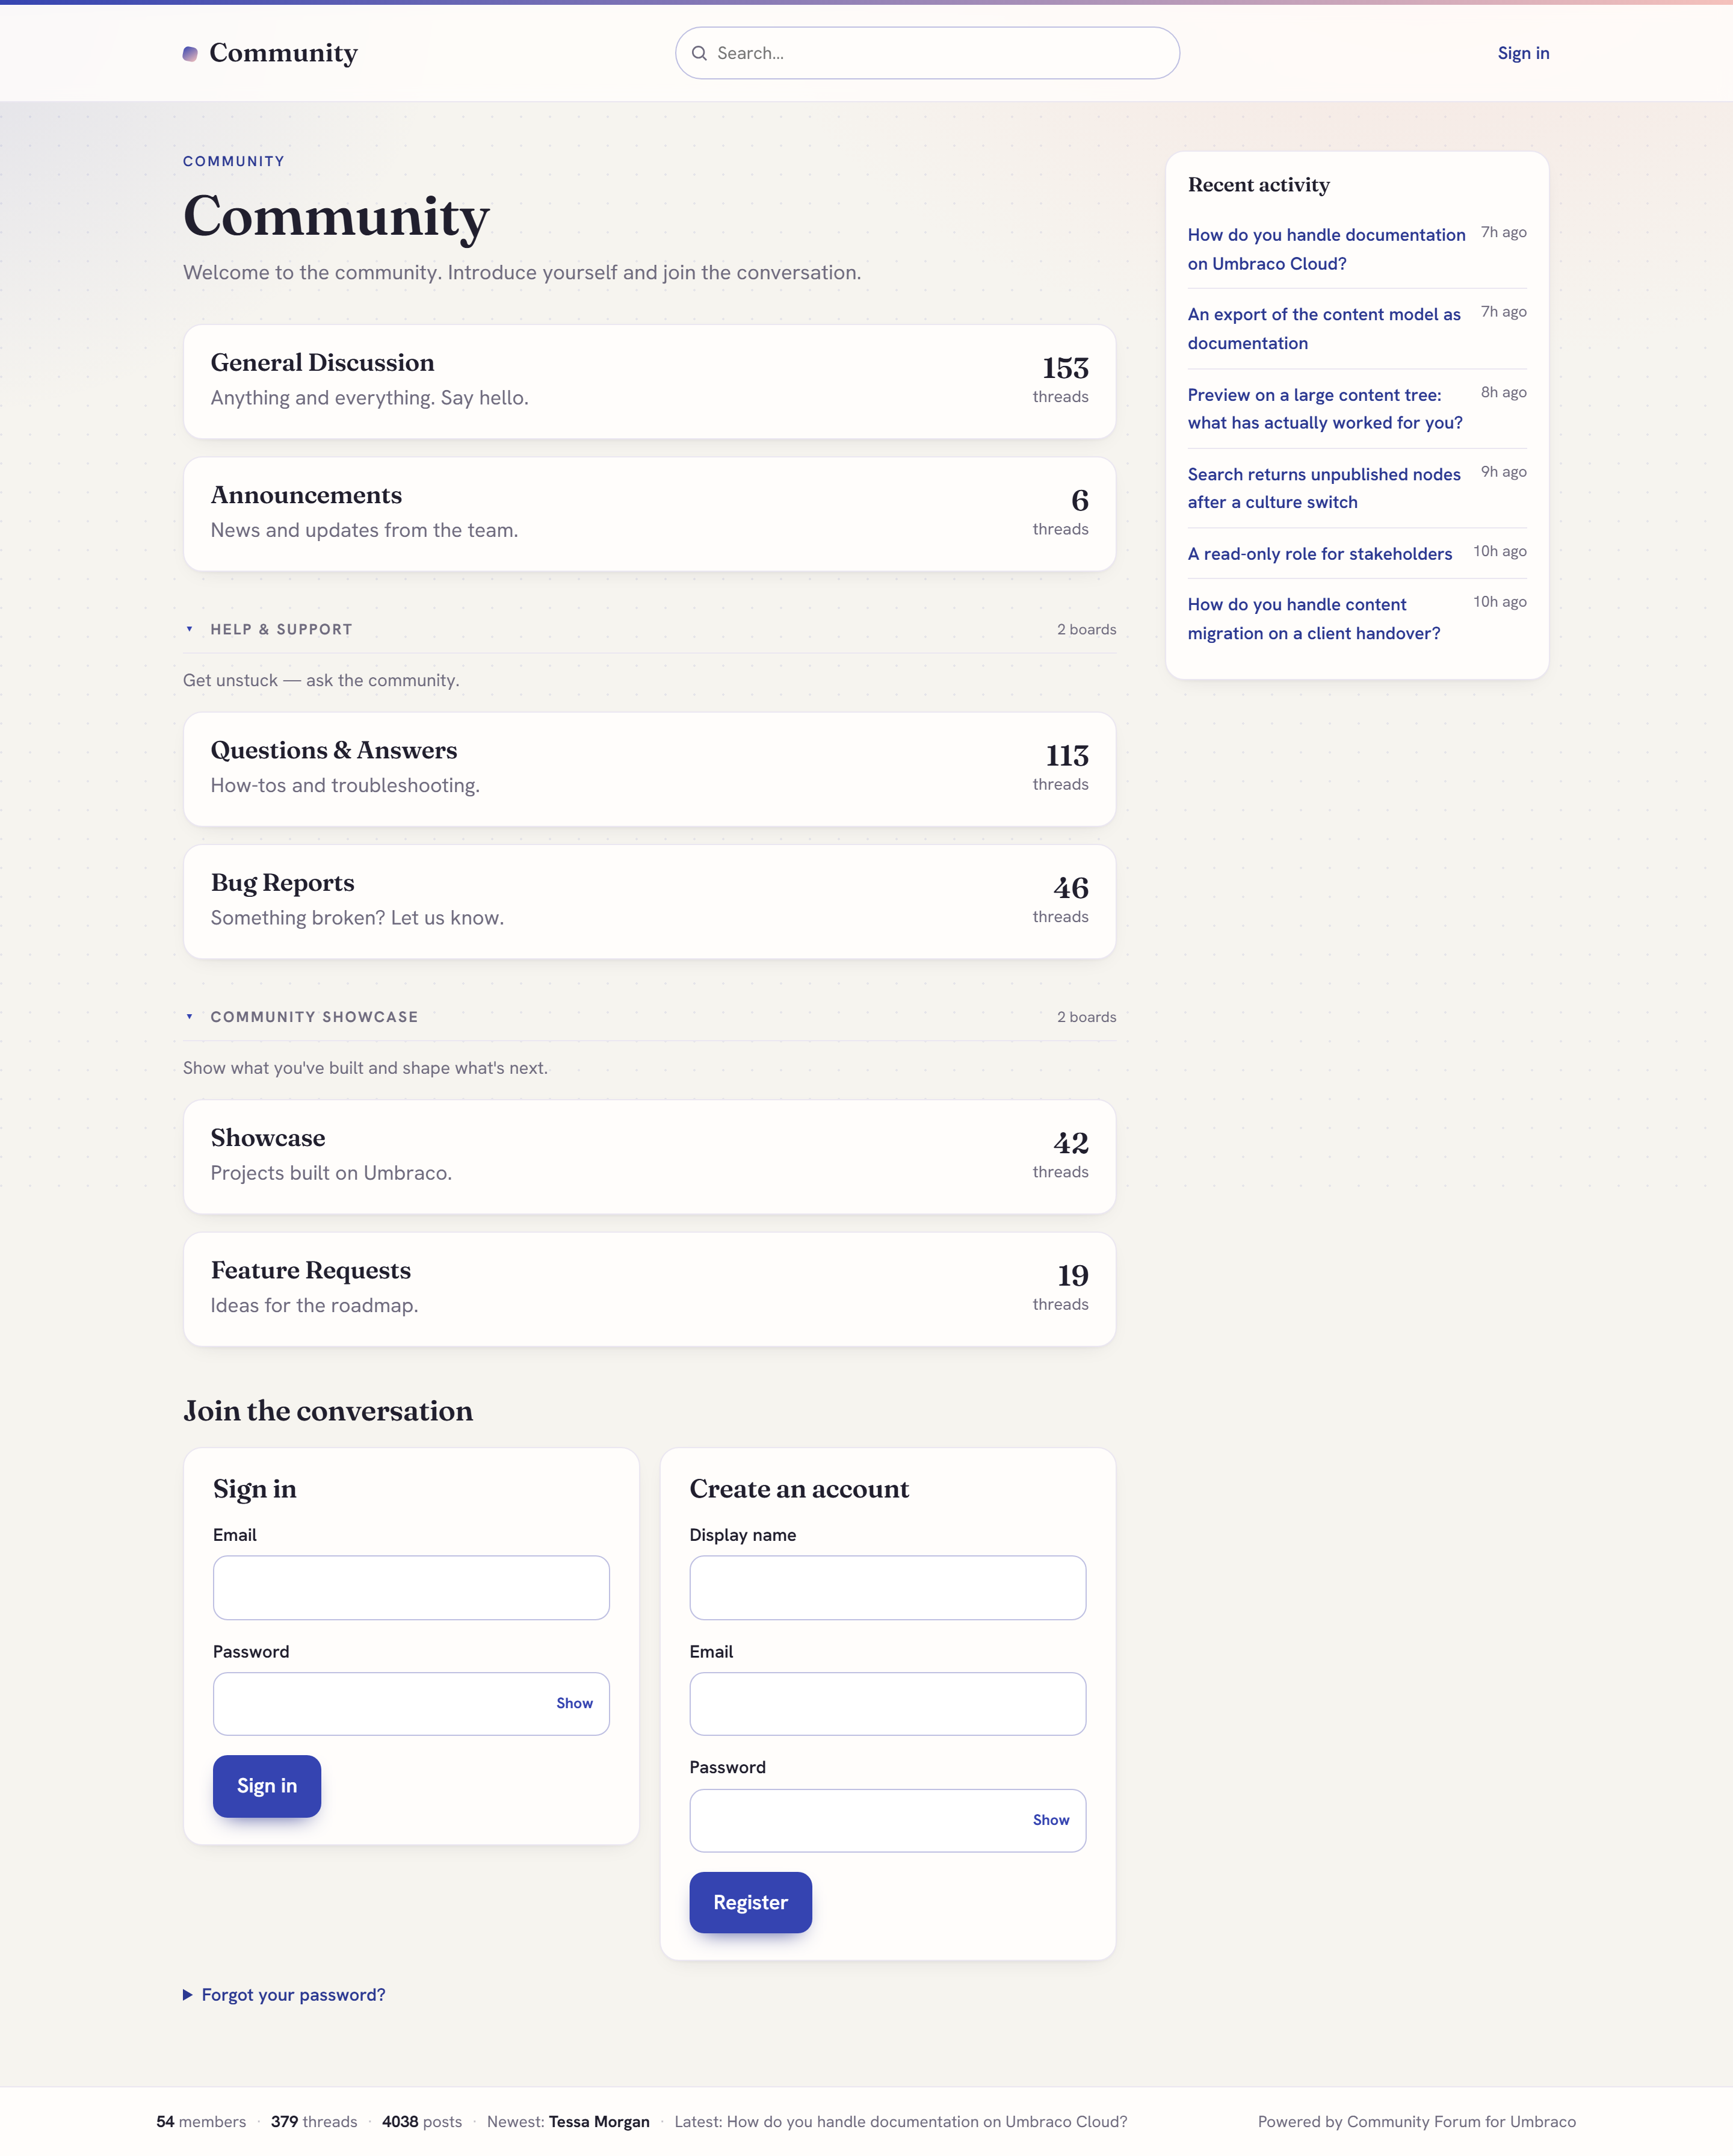Open the Questions & Answers board
1733x2156 pixels.
(x=649, y=769)
